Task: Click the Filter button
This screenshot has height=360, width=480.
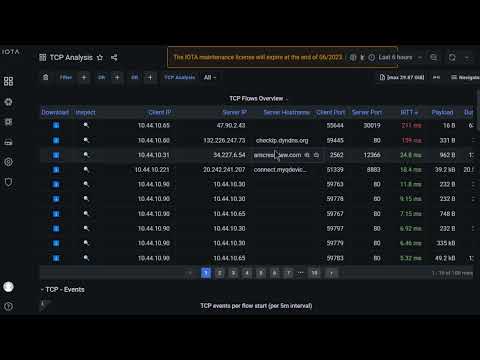Action: point(66,77)
